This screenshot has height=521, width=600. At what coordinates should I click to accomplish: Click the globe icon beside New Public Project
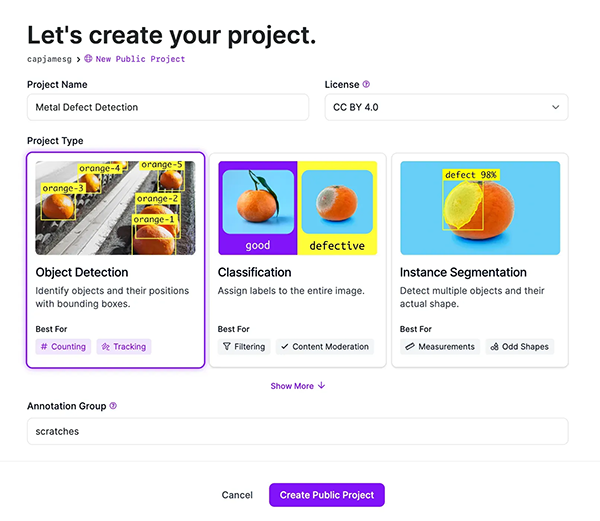coord(88,59)
